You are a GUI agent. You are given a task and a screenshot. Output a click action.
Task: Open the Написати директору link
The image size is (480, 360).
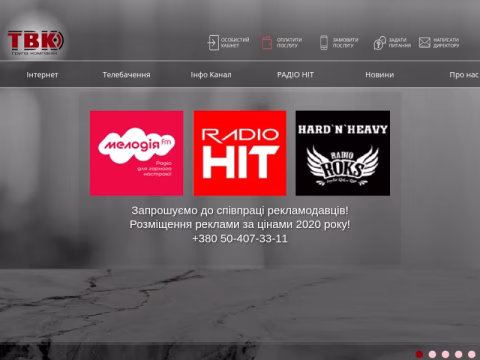tap(446, 43)
